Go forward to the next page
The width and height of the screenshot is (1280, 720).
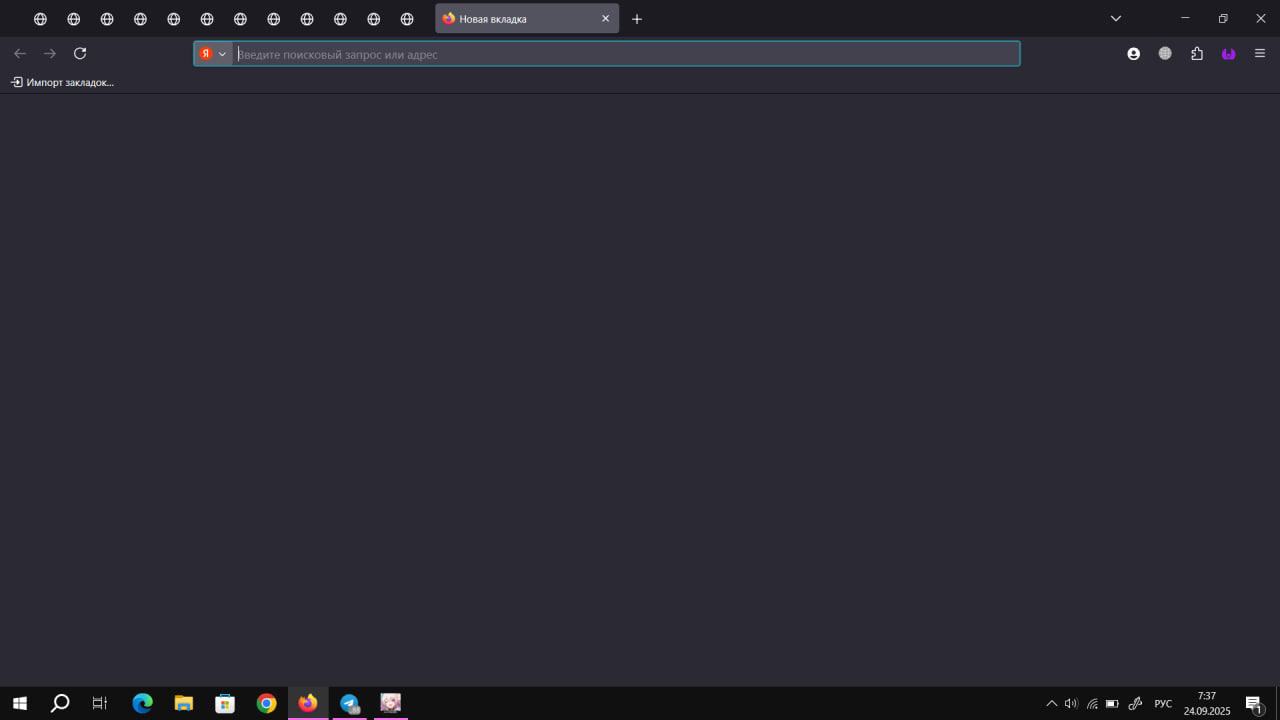50,54
